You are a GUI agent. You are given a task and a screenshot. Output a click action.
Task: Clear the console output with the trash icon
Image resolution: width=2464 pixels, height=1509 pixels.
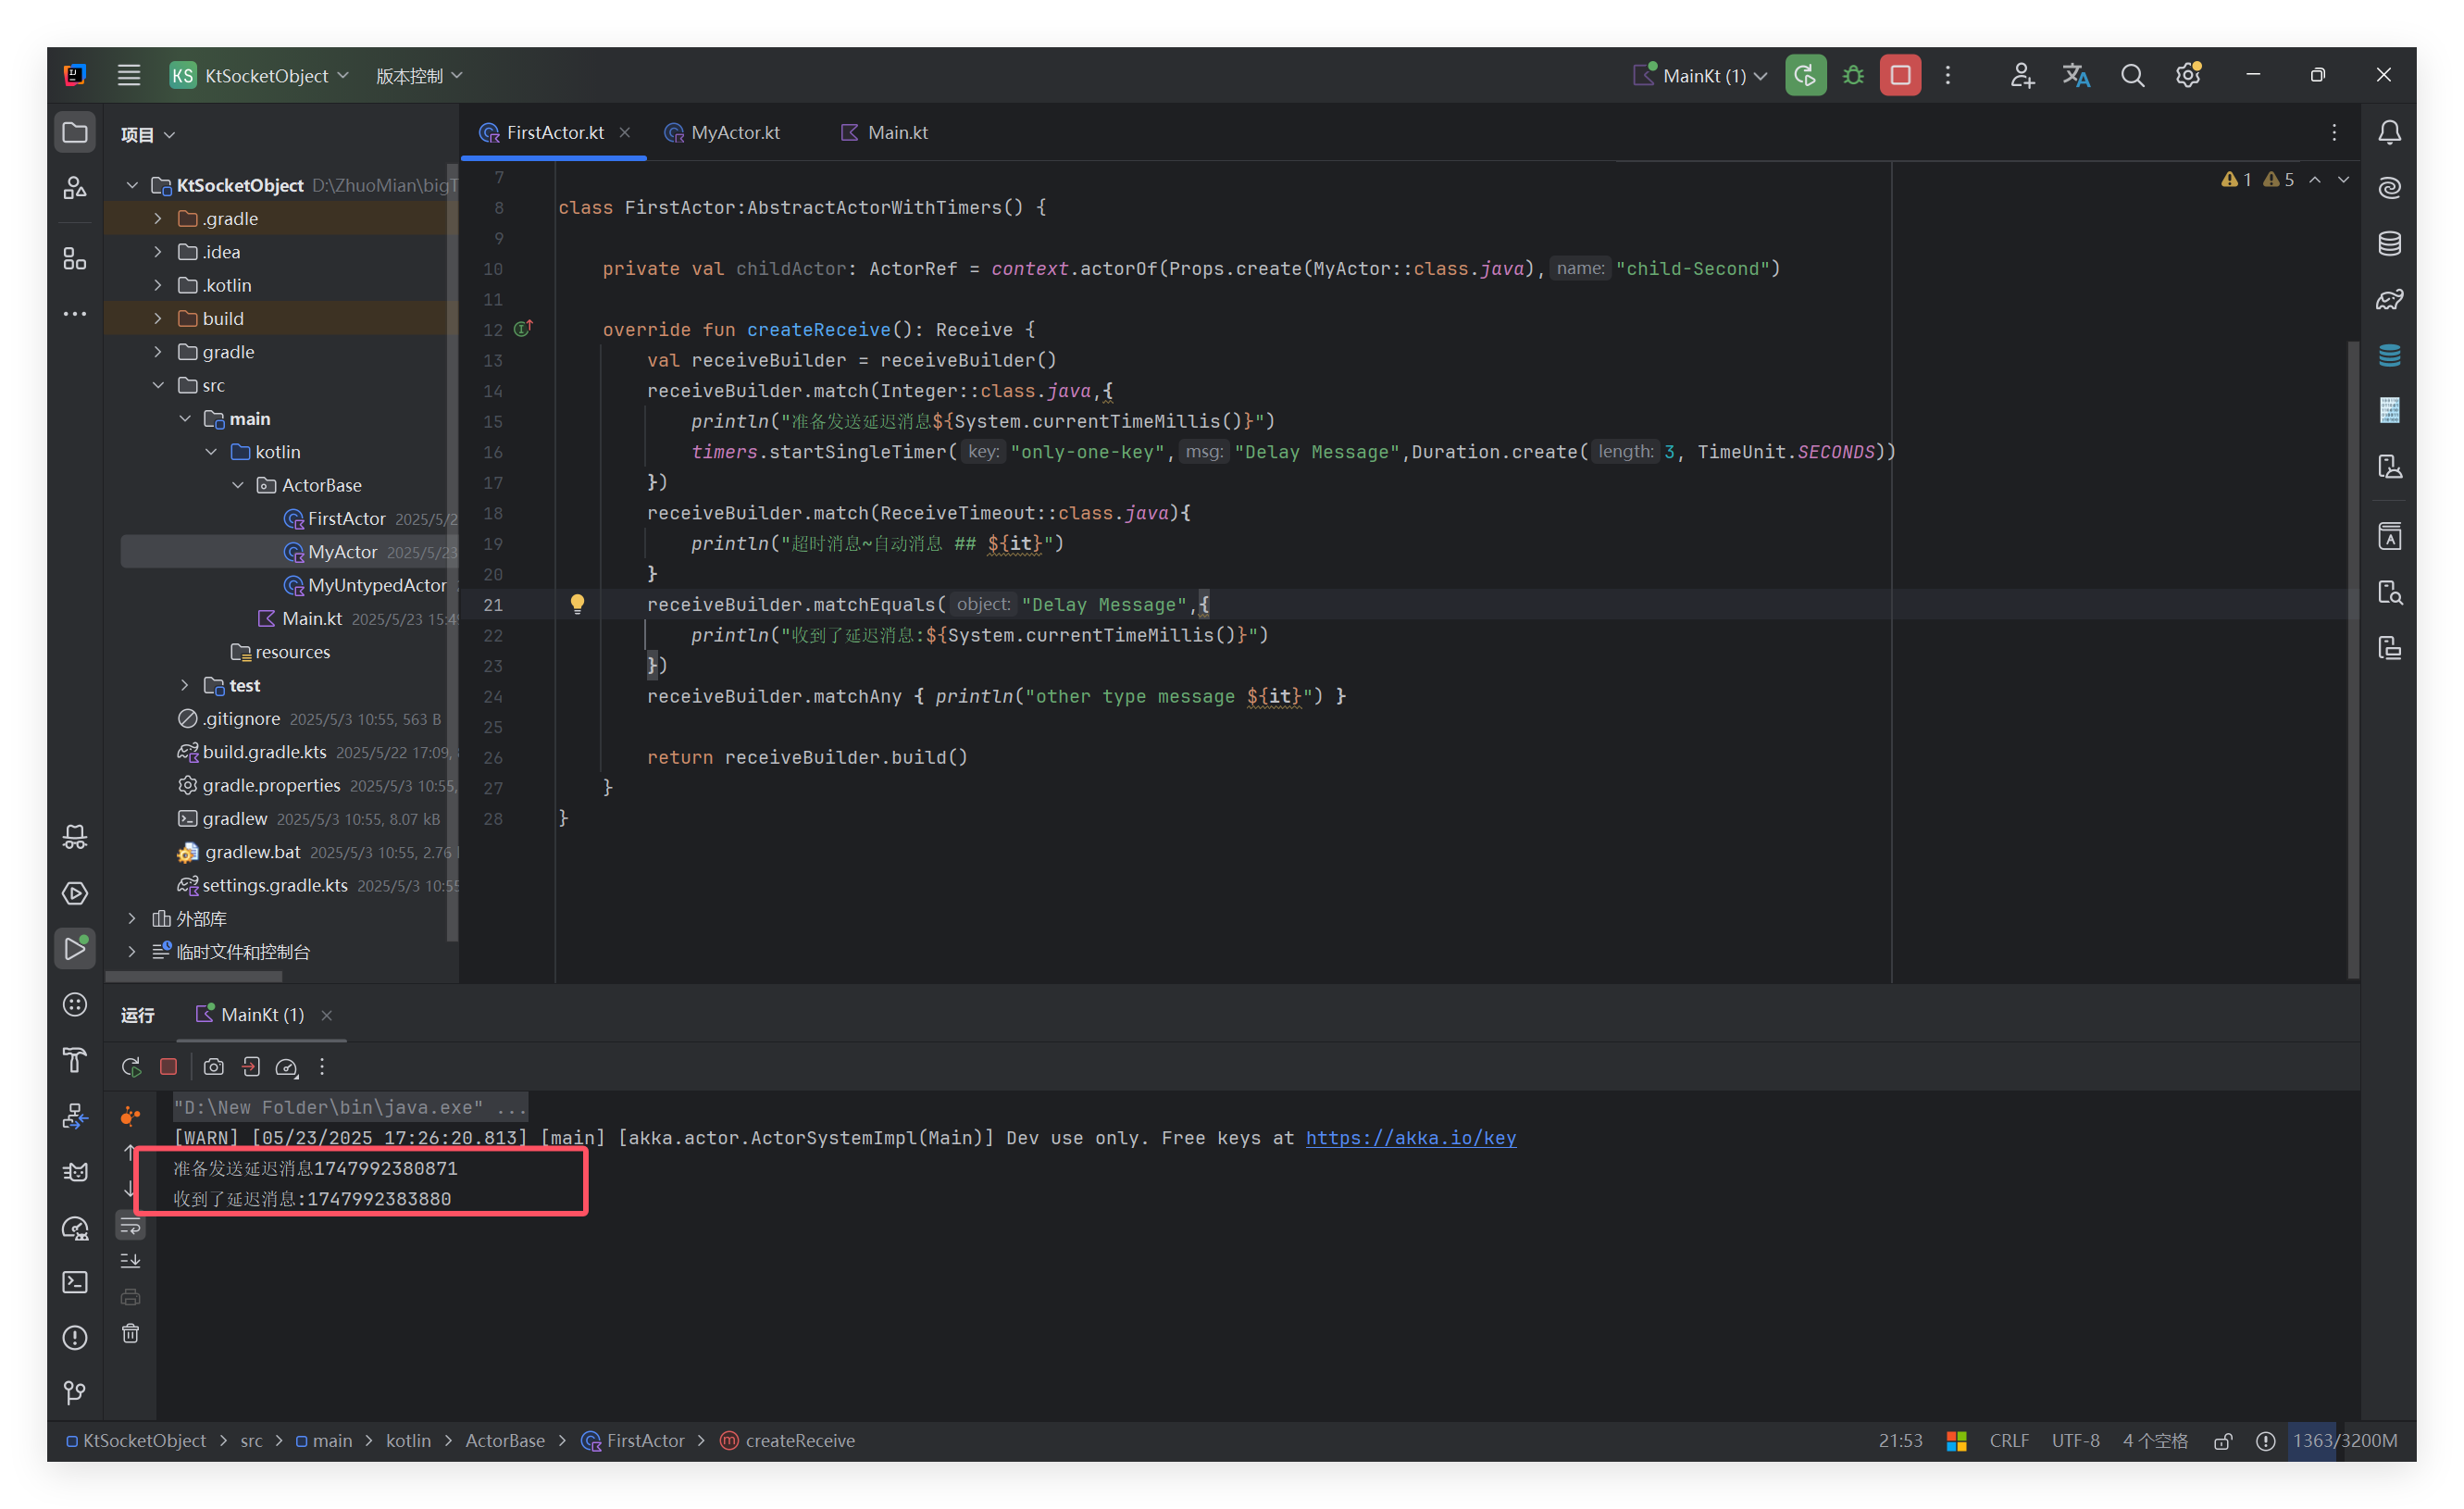130,1333
